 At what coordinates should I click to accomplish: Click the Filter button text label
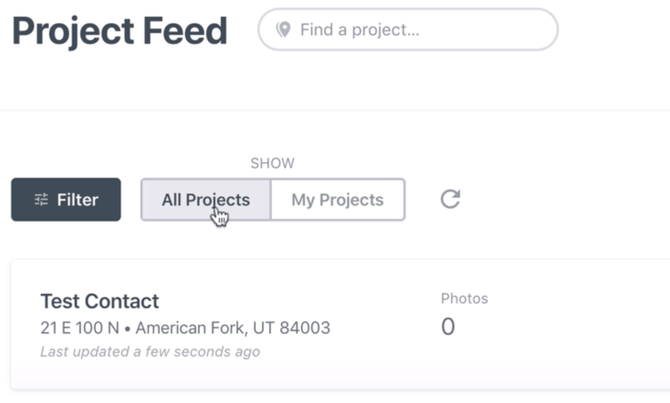[x=77, y=200]
